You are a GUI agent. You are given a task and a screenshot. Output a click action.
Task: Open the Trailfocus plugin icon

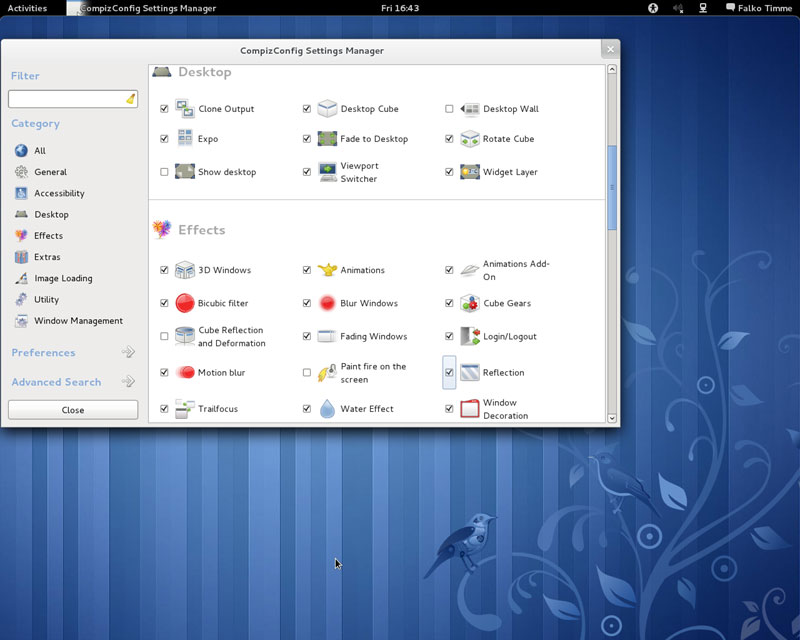point(185,409)
